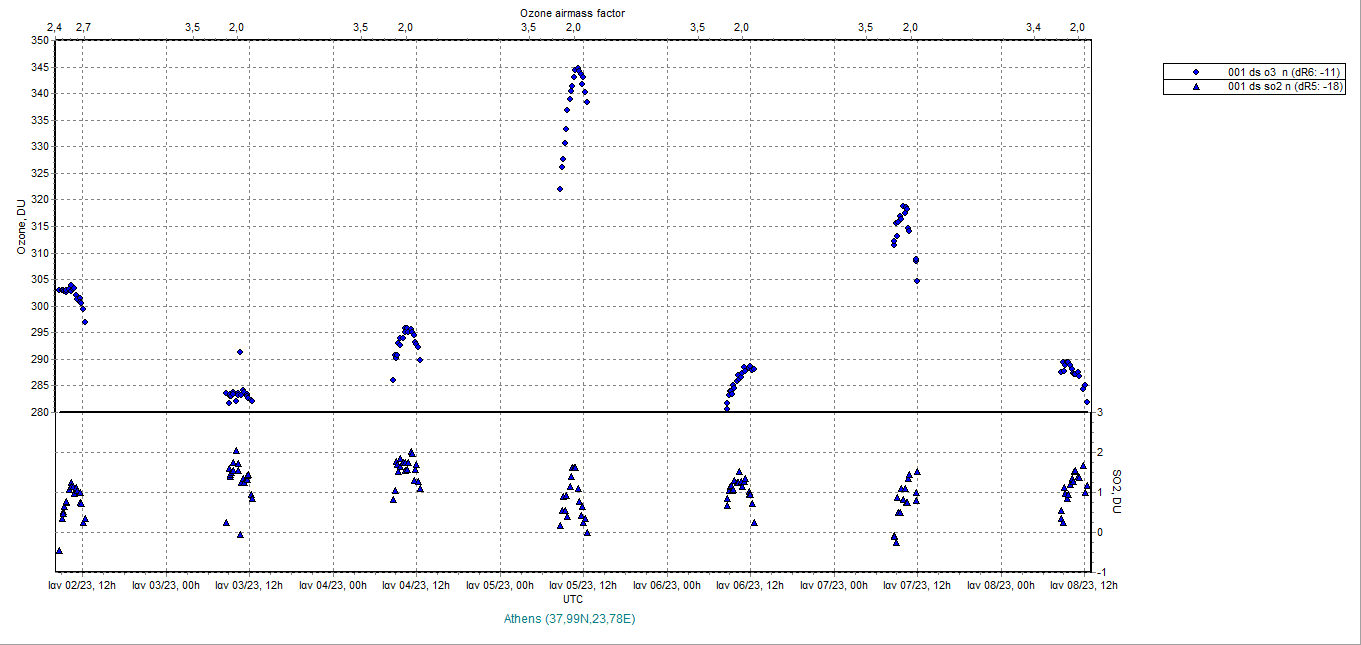1361x645 pixels.
Task: Click the 'Iav 08/23, 12h' time axis tick label
Action: 1083,585
